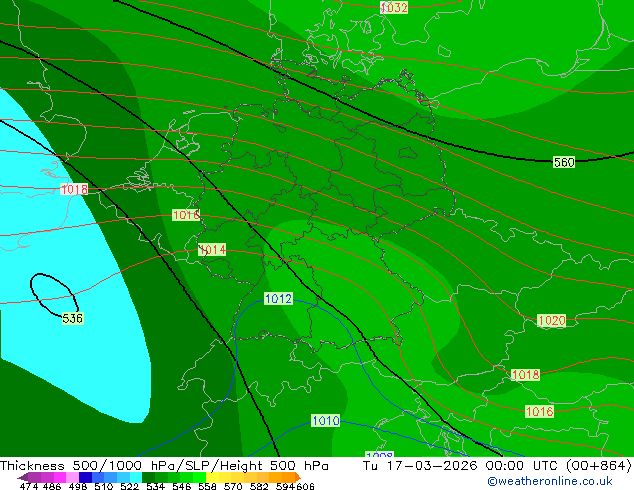Viewport: 634px width, 490px height.
Task: Click the 1014 isobar label
Action: click(x=212, y=249)
